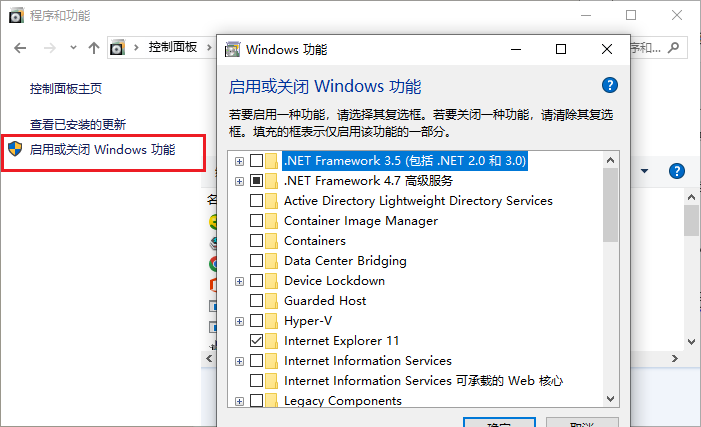Click the Windows 功能 dialog title icon
Image resolution: width=701 pixels, height=427 pixels.
click(232, 49)
